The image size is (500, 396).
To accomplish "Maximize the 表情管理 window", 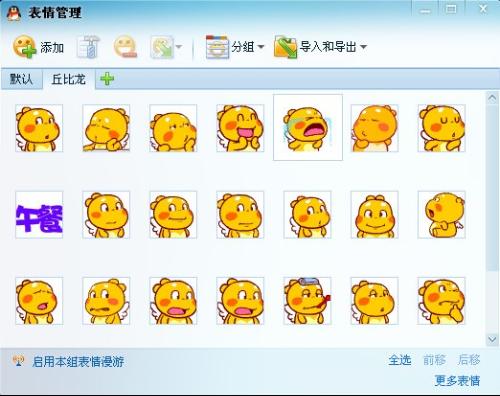I will [451, 9].
